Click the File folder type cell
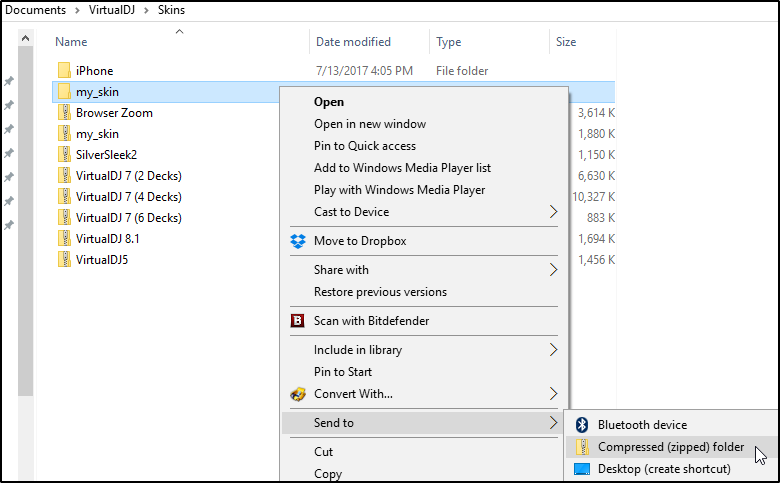 462,71
